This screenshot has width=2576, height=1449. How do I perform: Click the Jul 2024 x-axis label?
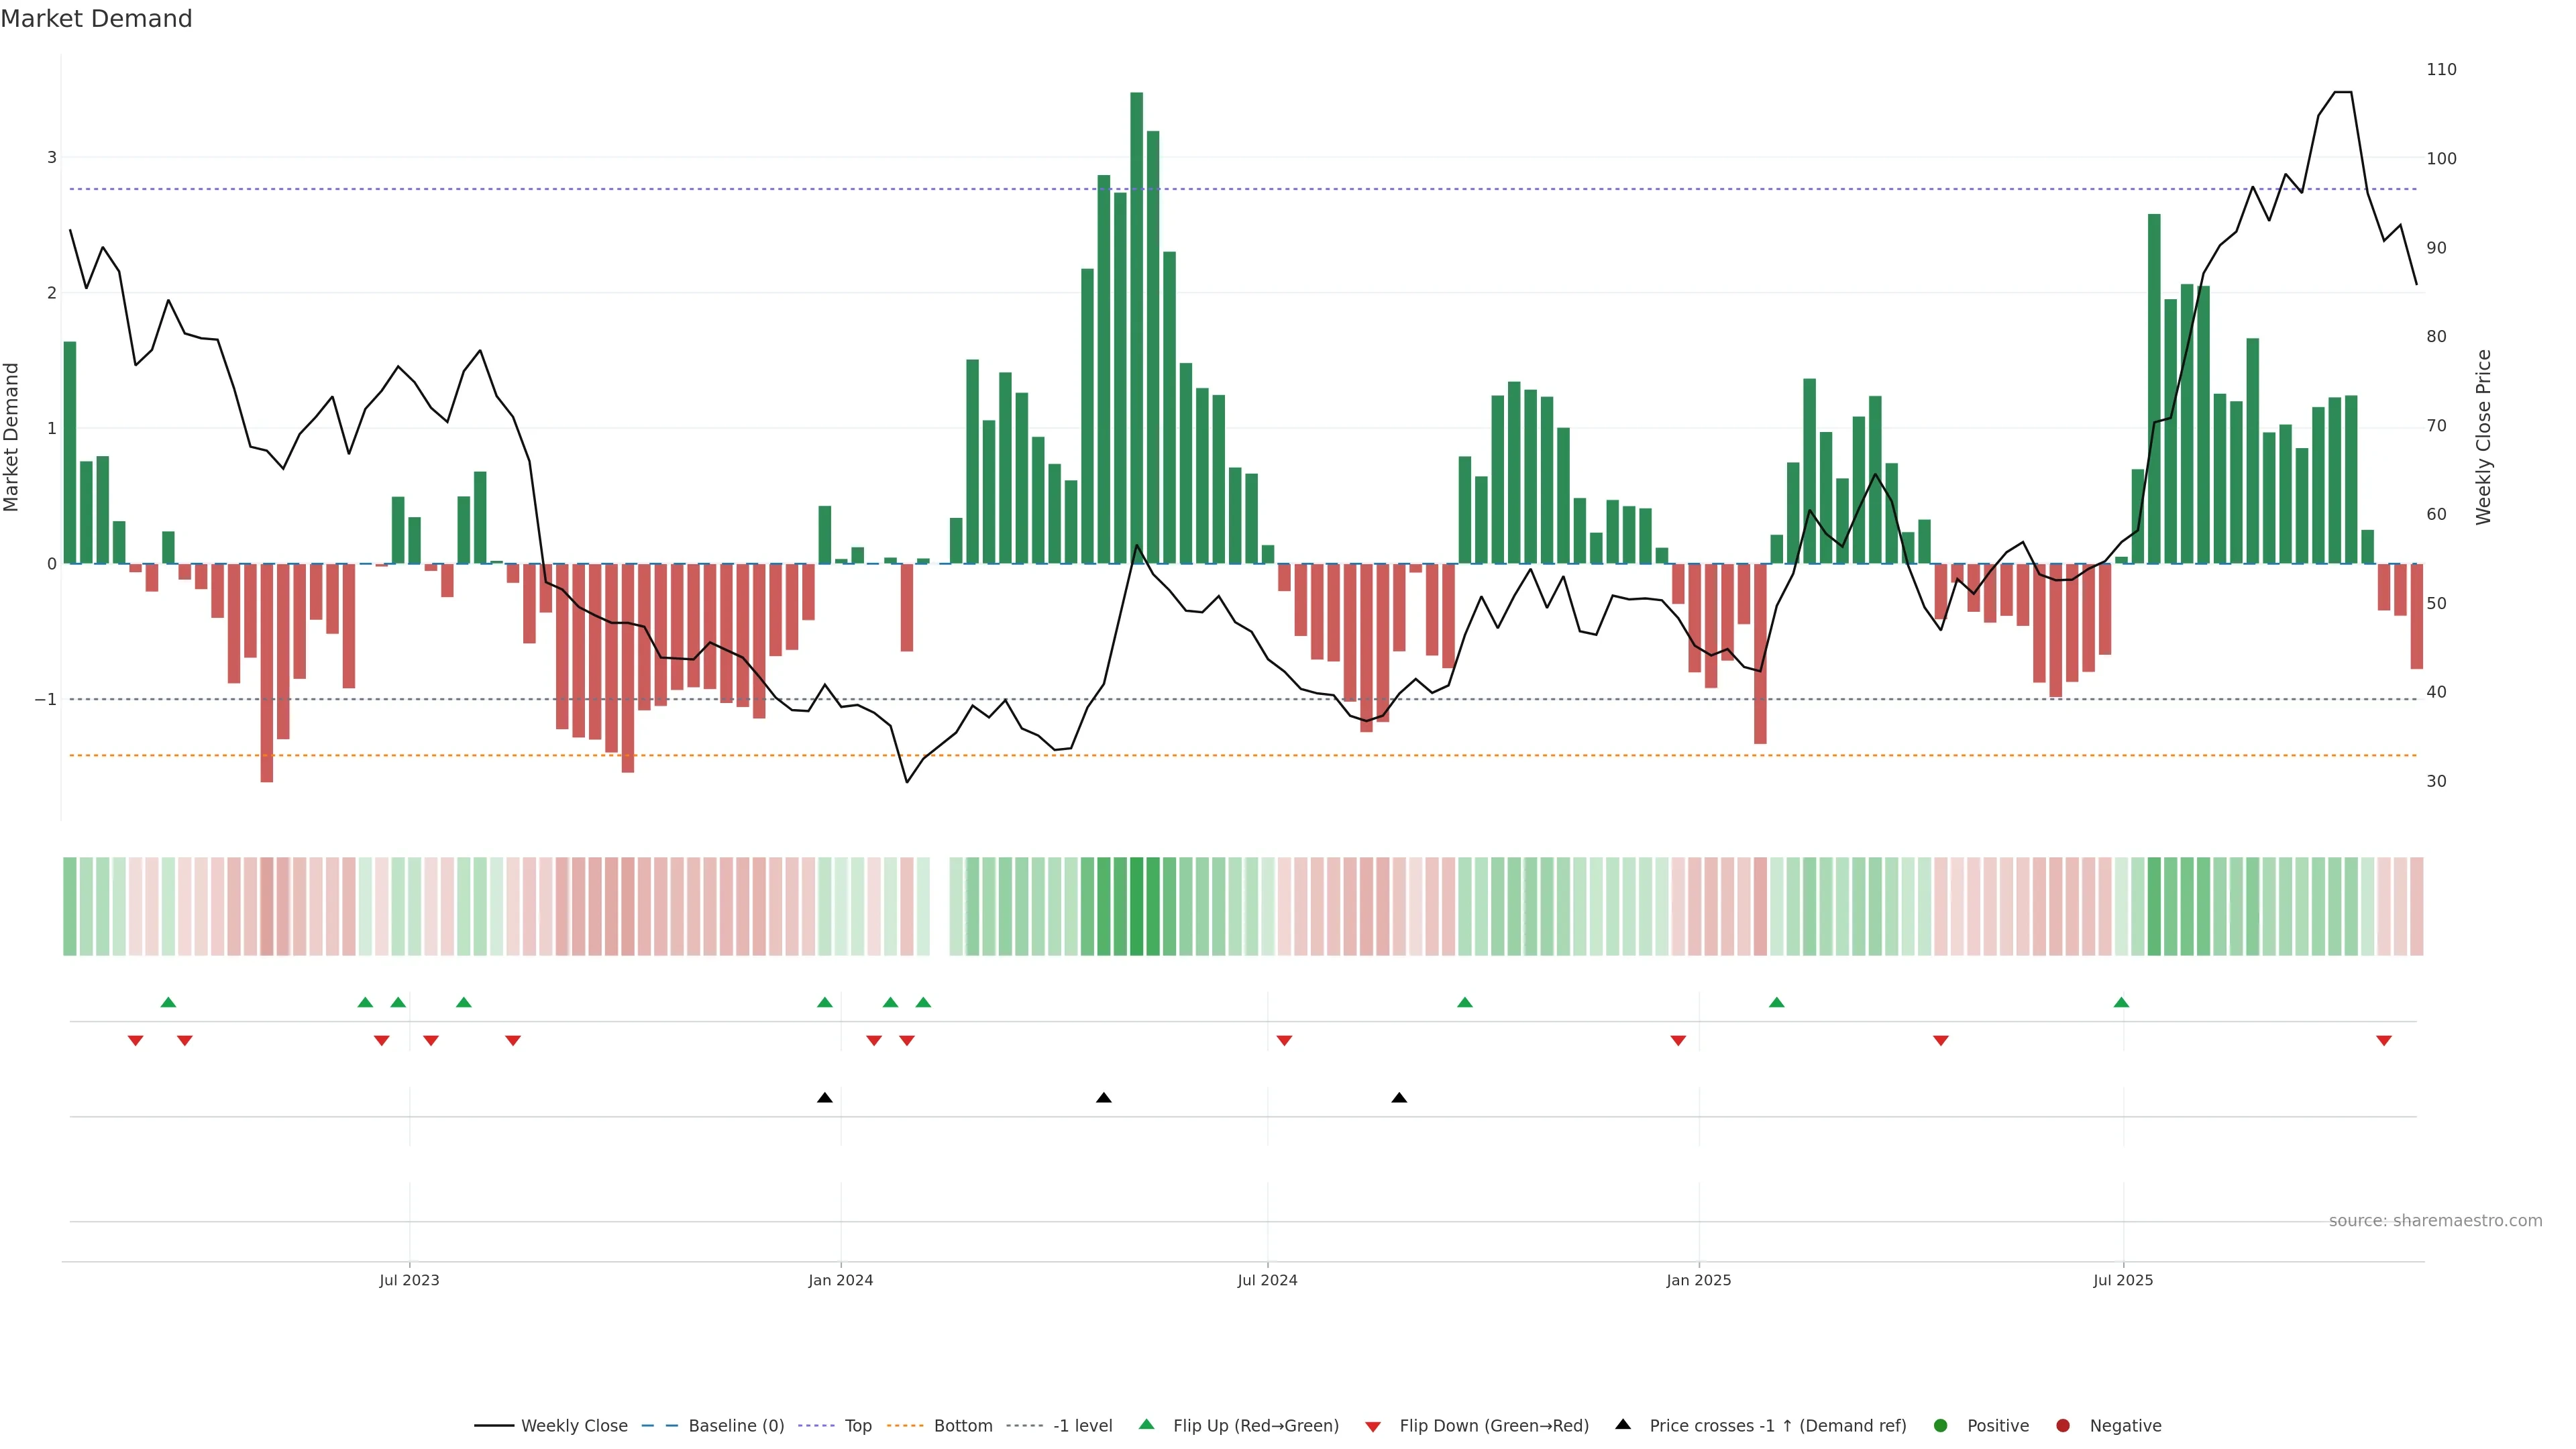point(1267,1280)
